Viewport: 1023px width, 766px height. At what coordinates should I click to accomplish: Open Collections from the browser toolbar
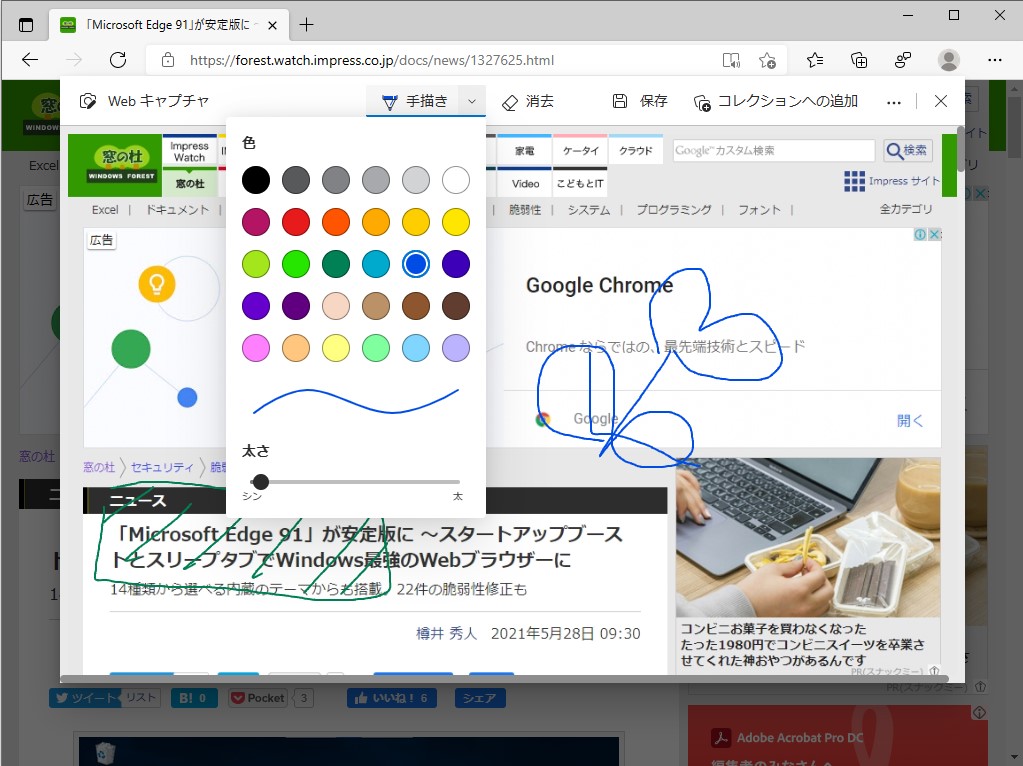(x=858, y=60)
